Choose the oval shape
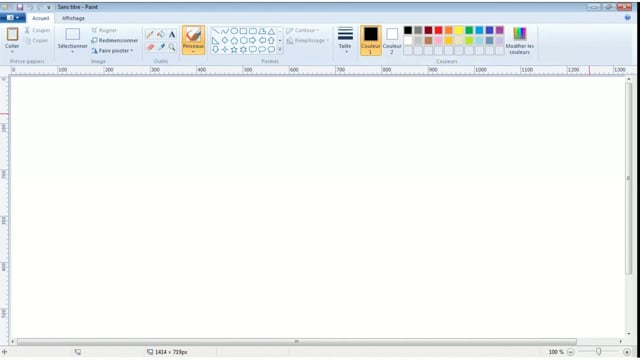This screenshot has width=640, height=360. pyautogui.click(x=234, y=31)
